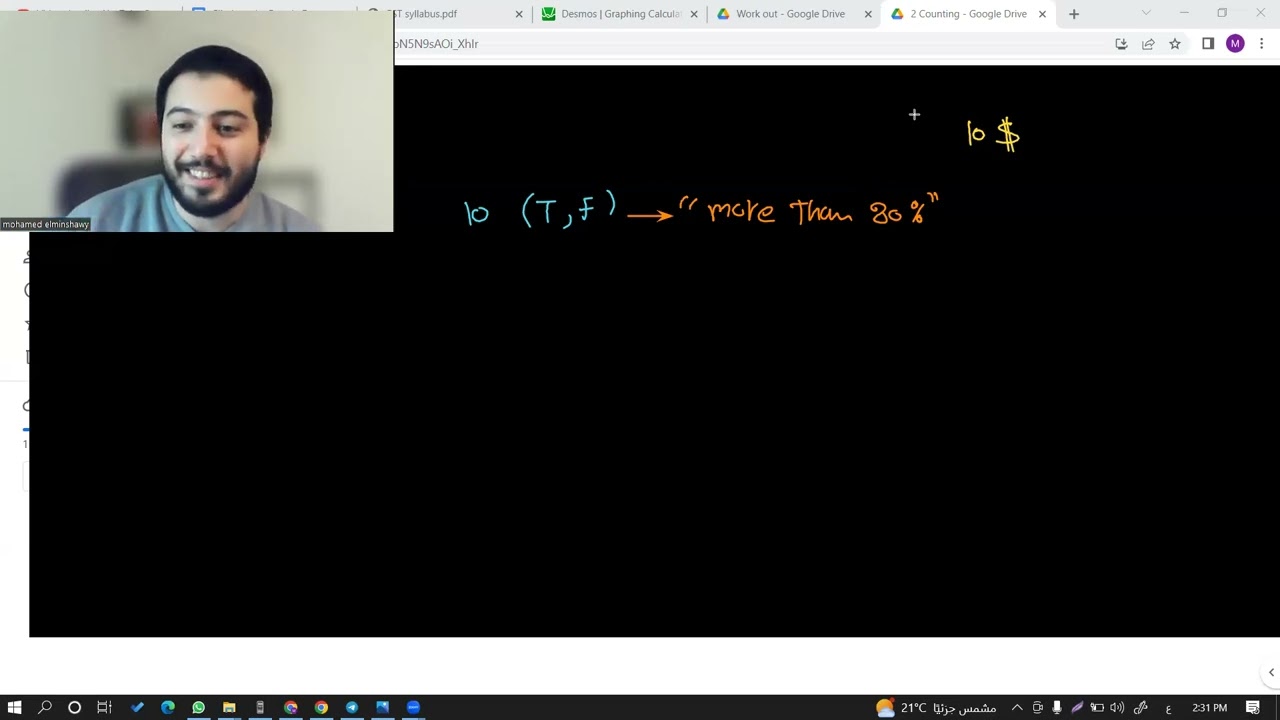Open the Photos app on the taskbar
Screen dimensions: 1280x720
click(x=382, y=708)
